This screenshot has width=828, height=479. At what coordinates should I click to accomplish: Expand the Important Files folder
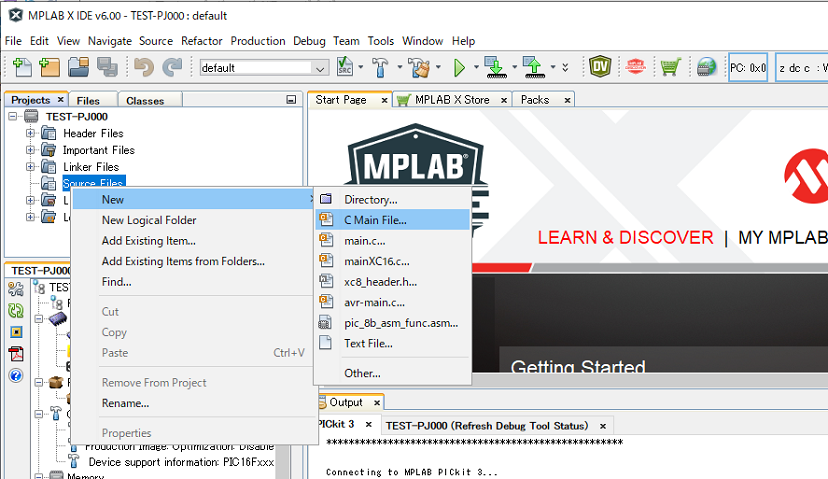(31, 150)
